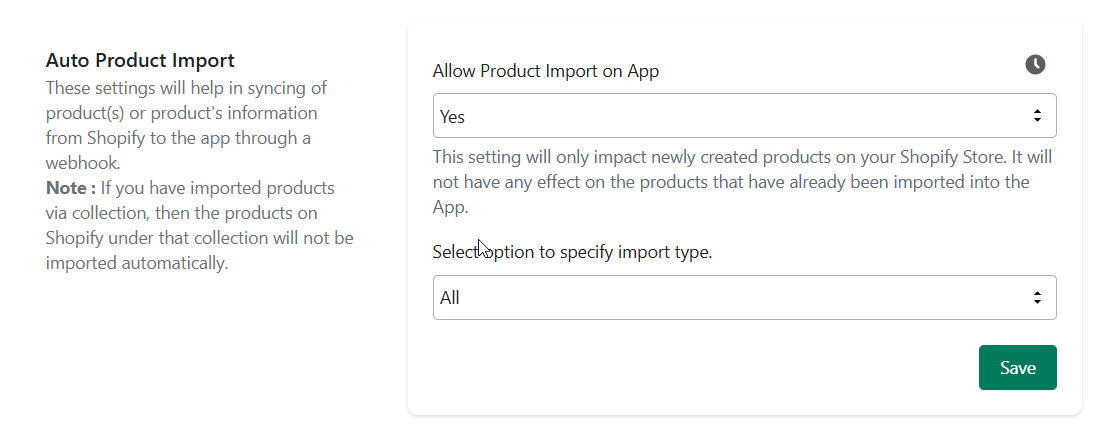Click the up-down arrows on the Yes select box
This screenshot has height=442, width=1104.
pos(1037,115)
